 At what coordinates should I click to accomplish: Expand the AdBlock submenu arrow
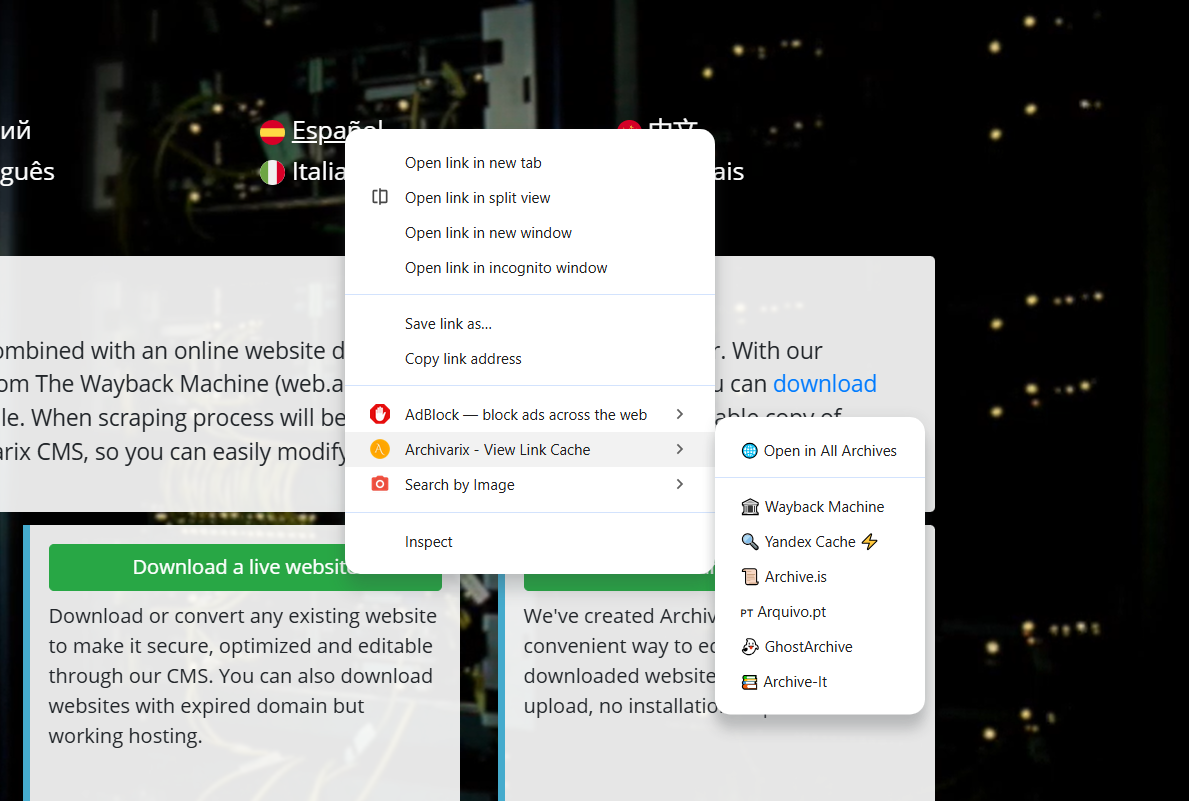680,414
